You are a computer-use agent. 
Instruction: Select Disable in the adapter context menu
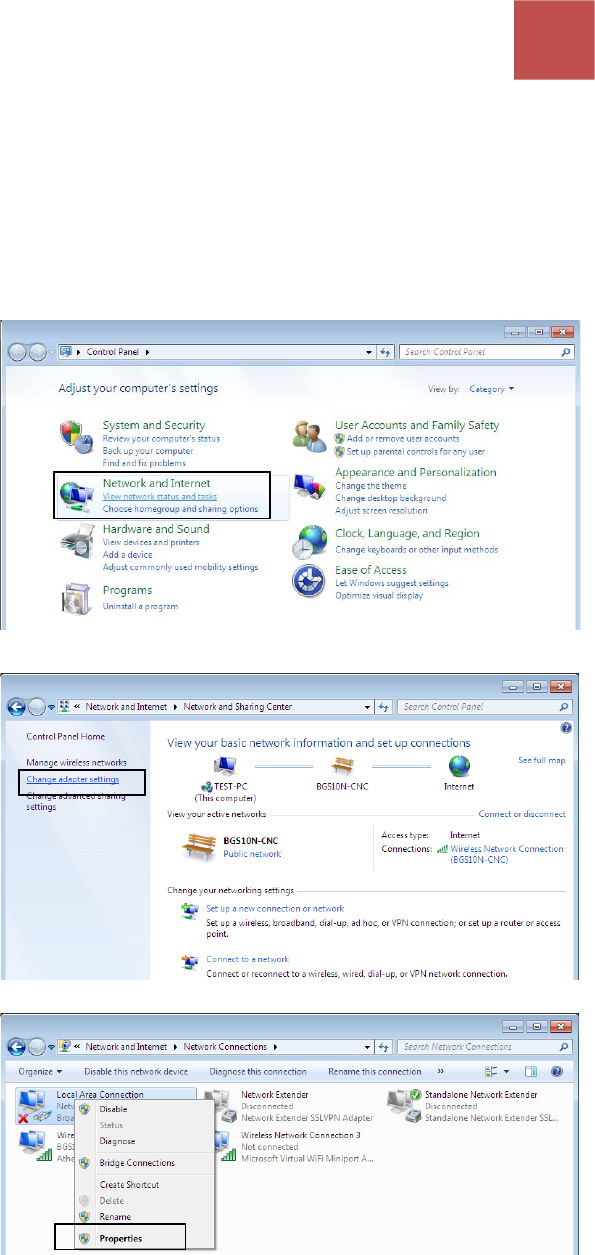click(113, 1109)
